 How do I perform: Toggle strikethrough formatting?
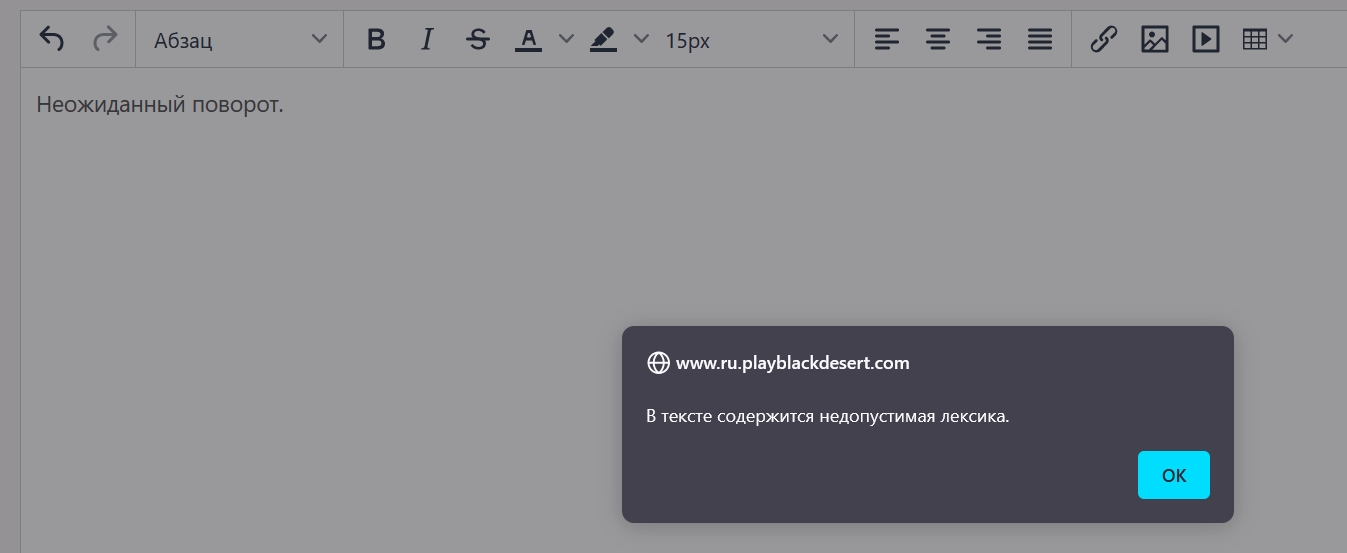479,40
